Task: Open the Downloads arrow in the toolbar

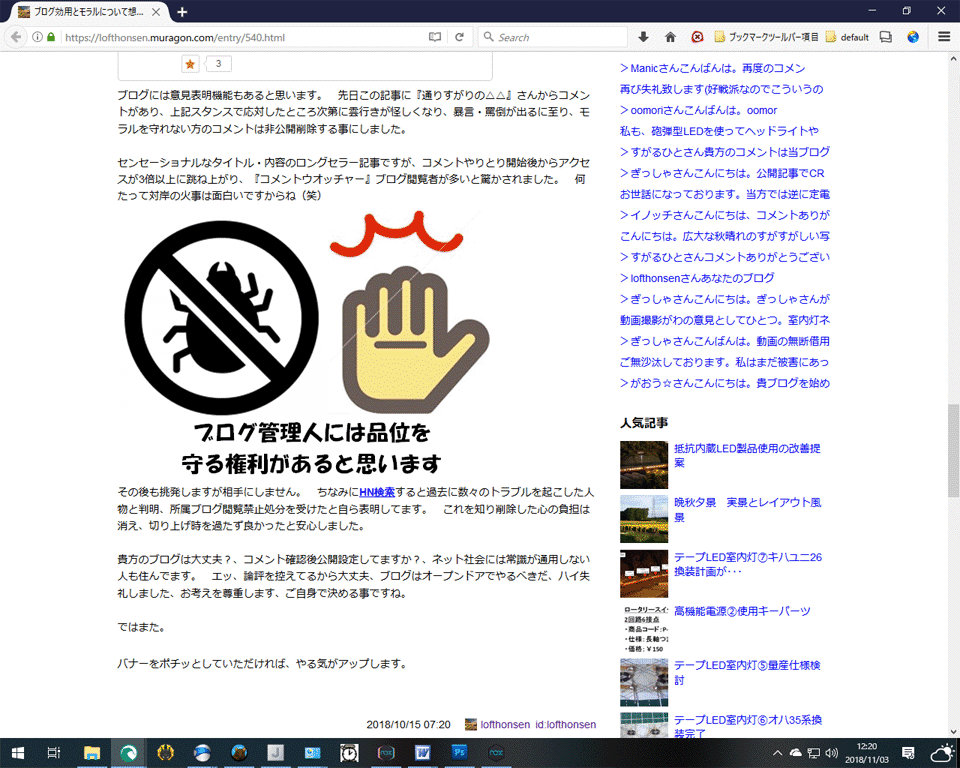Action: pyautogui.click(x=643, y=36)
